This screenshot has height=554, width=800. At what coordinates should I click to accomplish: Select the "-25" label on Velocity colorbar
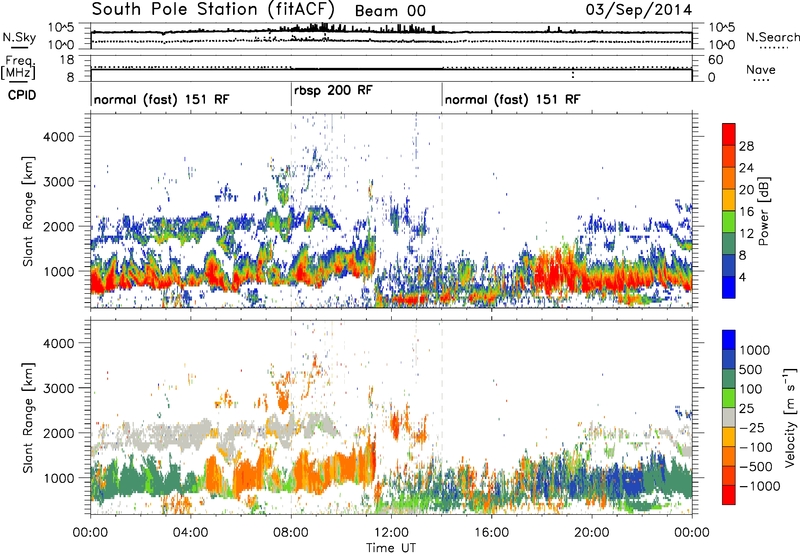coord(751,427)
